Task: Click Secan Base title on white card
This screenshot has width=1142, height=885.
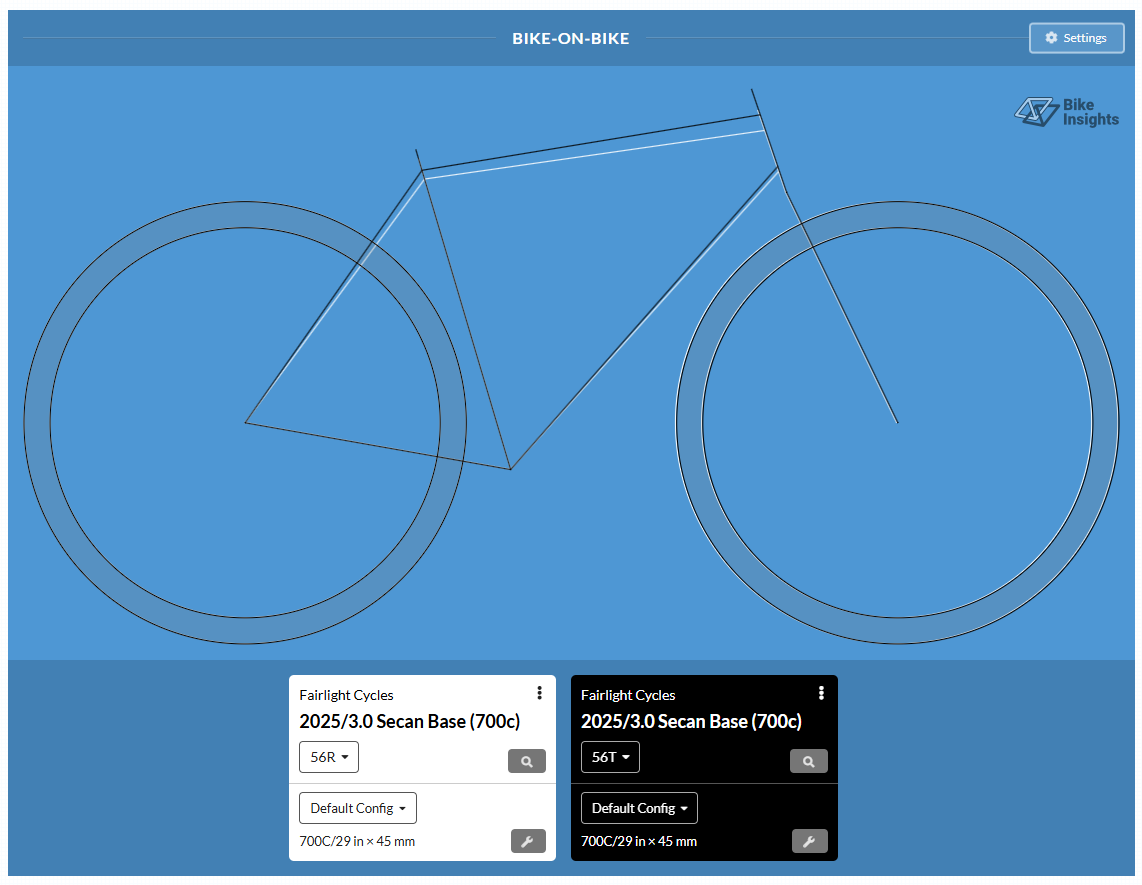Action: (409, 721)
